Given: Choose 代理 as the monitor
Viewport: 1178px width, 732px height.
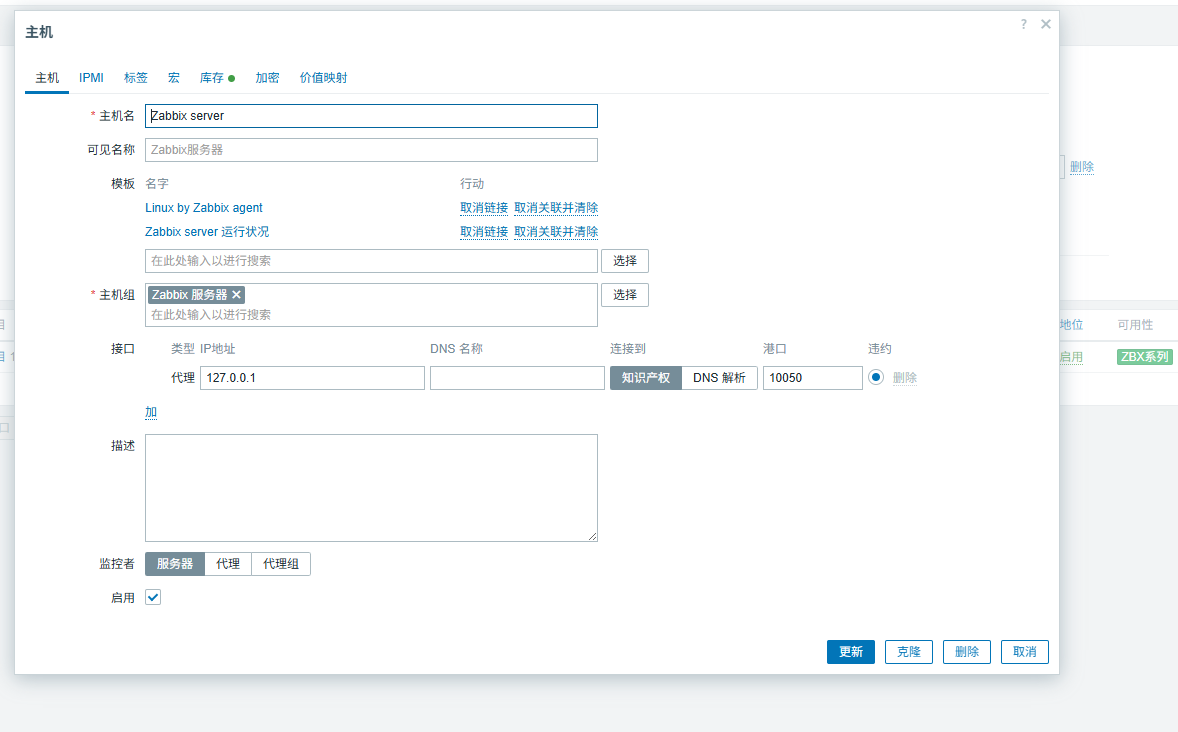Looking at the screenshot, I should 228,564.
